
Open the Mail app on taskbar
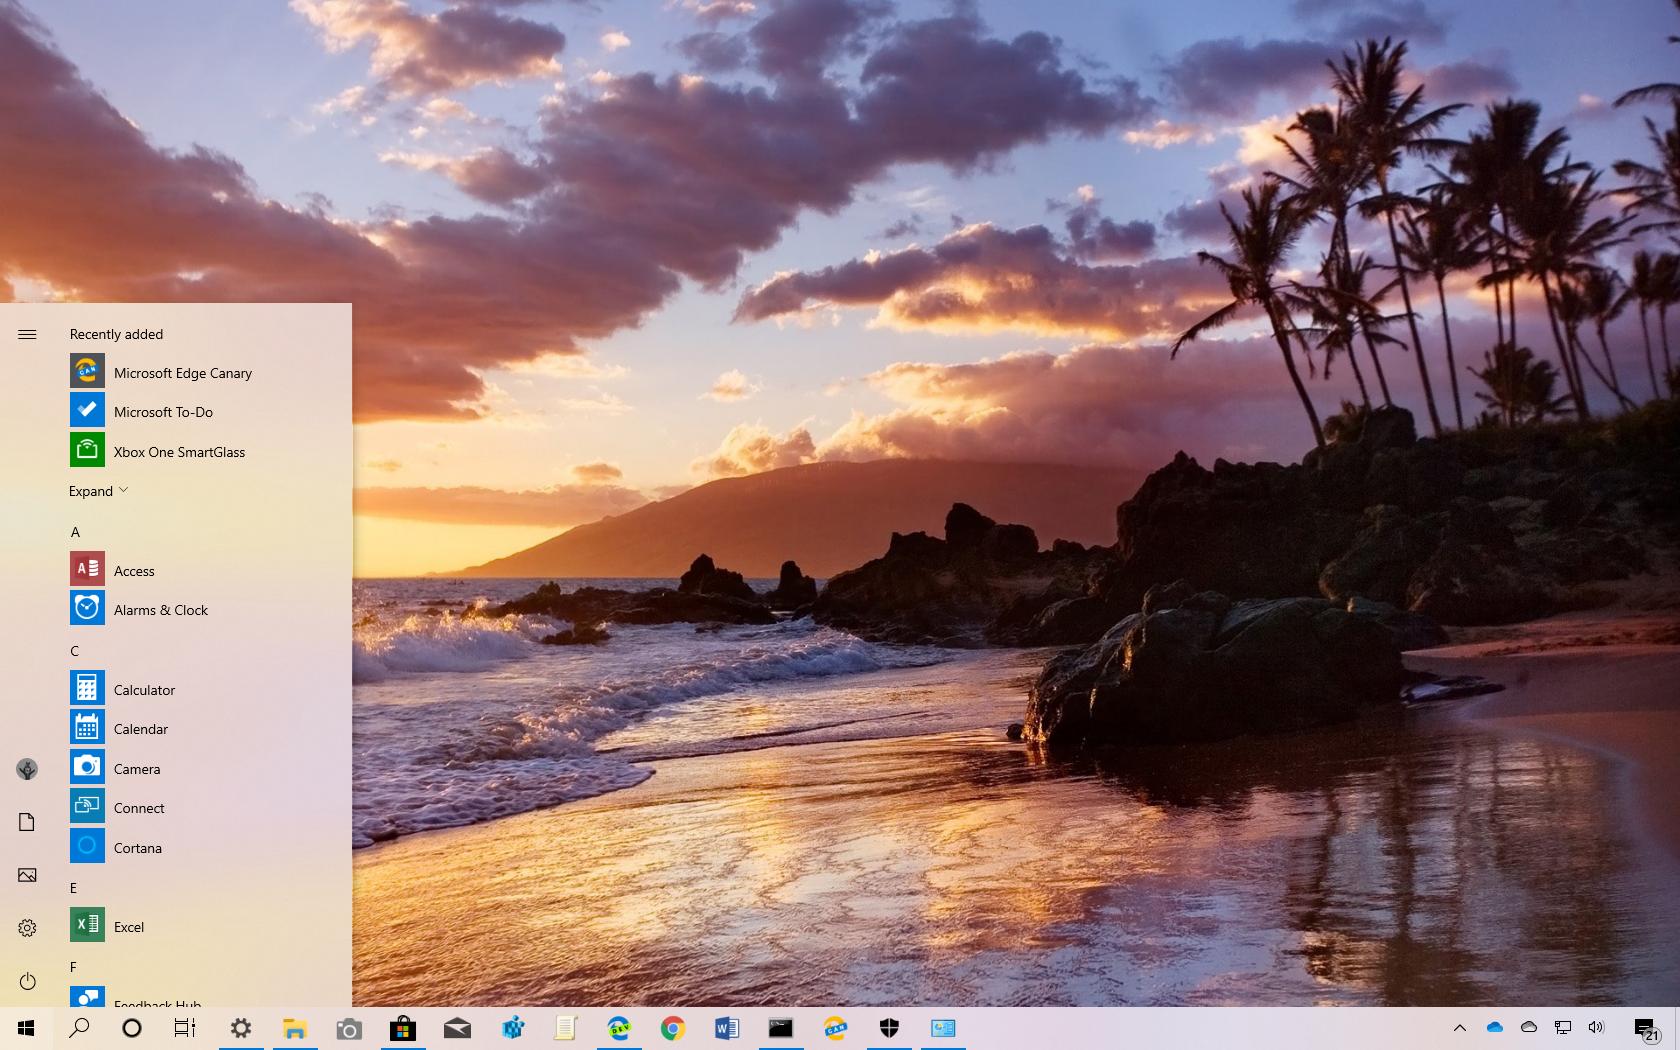pos(457,1028)
